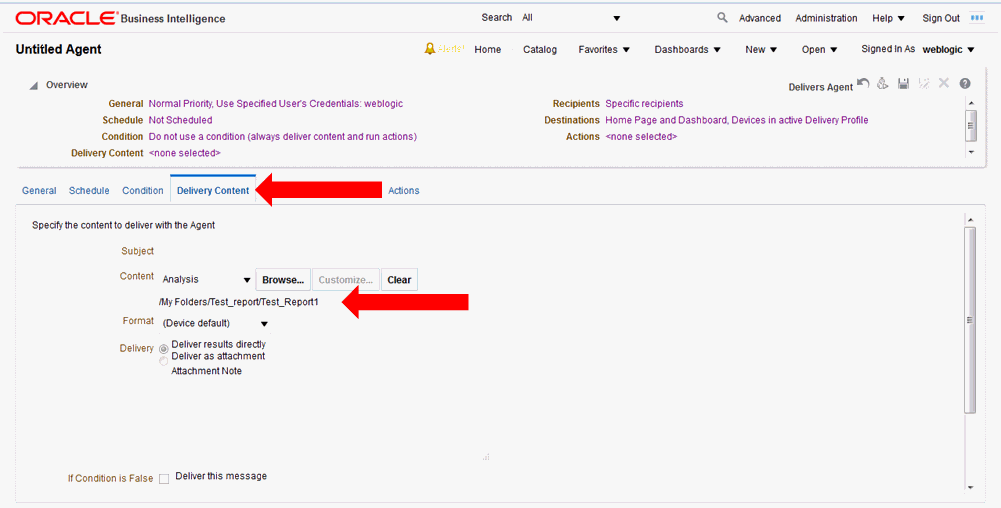
Task: Open the Dashboards dropdown menu
Action: pyautogui.click(x=688, y=49)
